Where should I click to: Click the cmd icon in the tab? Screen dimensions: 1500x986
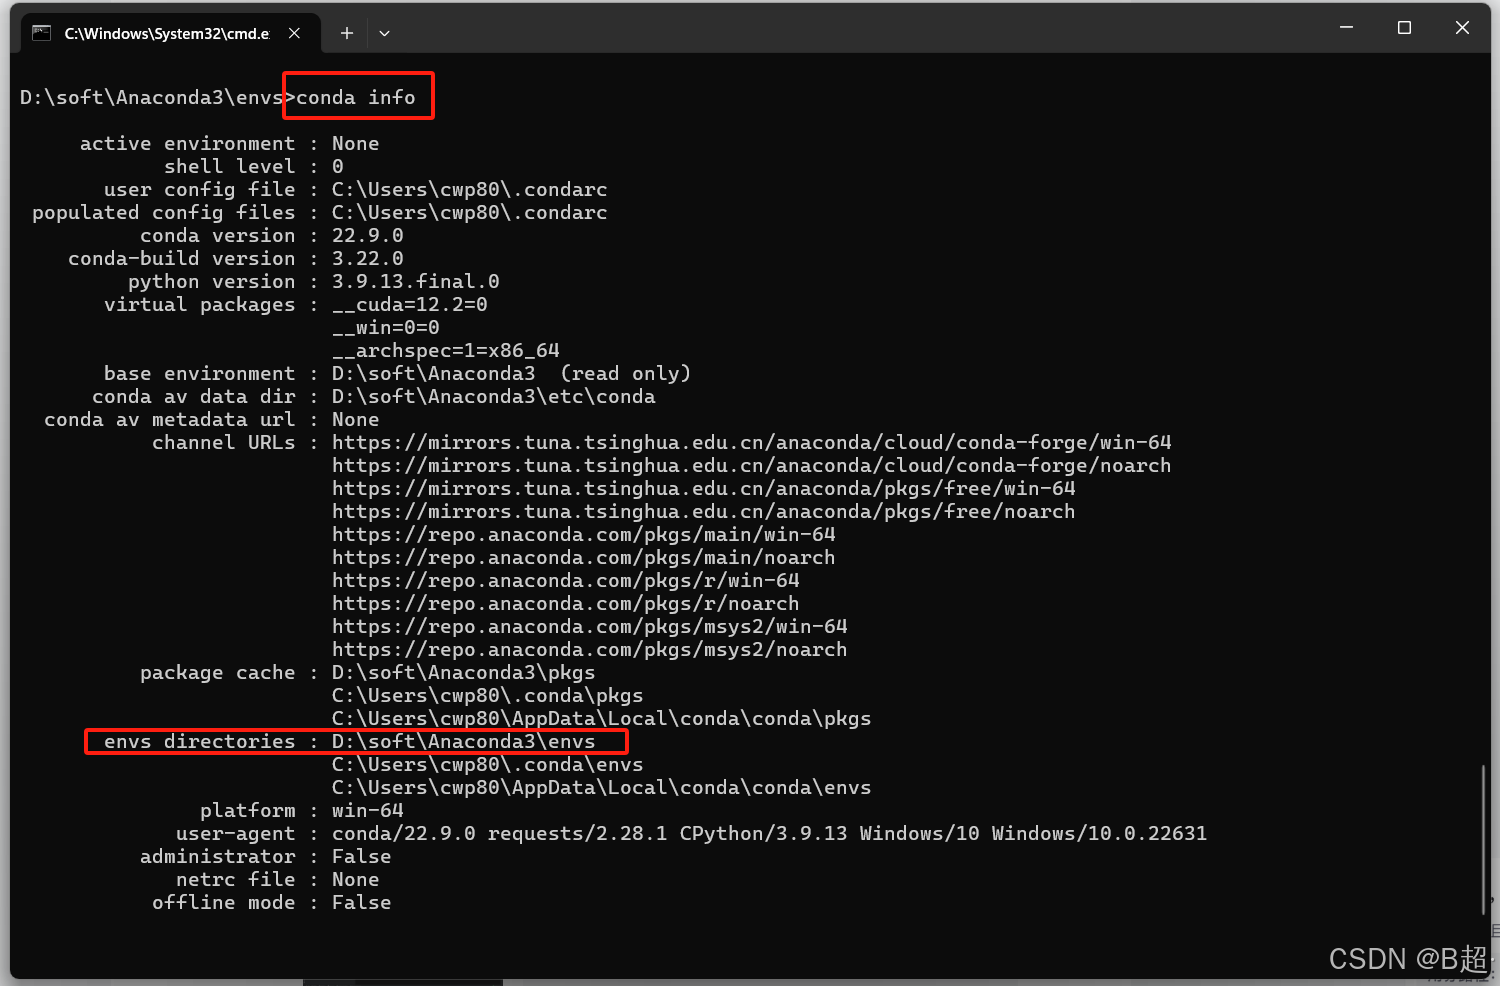(x=41, y=33)
